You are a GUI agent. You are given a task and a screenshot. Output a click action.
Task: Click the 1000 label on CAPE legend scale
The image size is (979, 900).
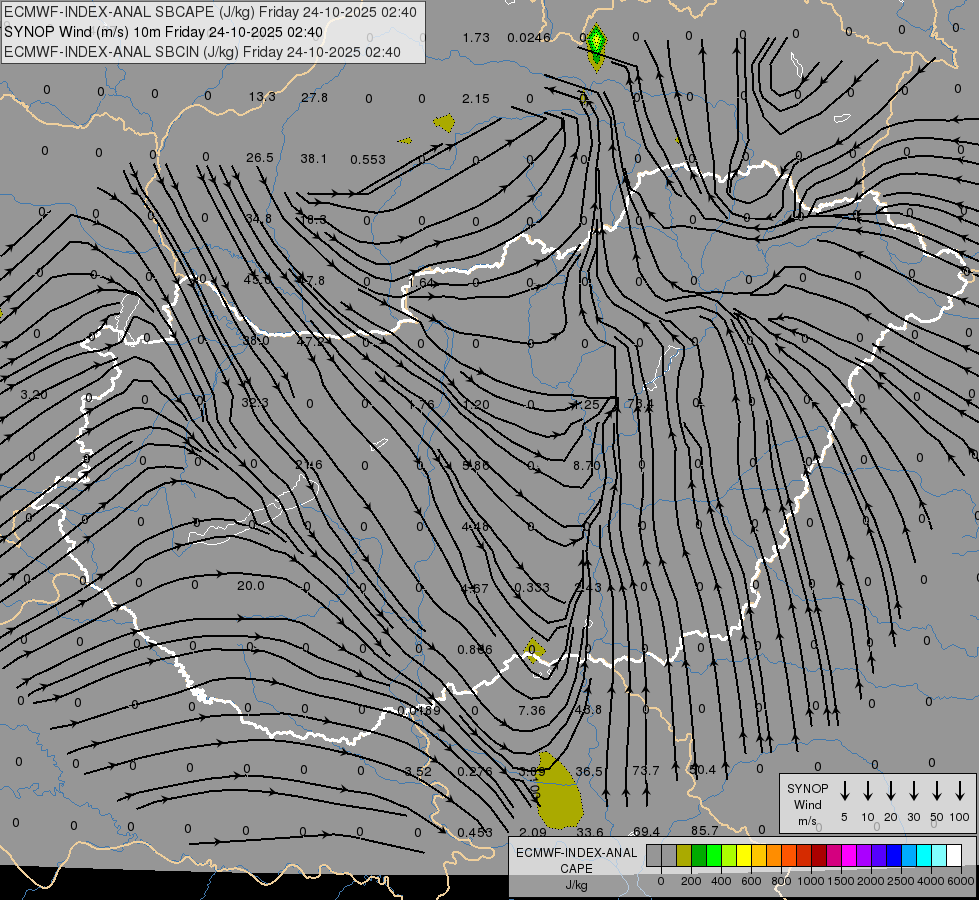(x=810, y=881)
